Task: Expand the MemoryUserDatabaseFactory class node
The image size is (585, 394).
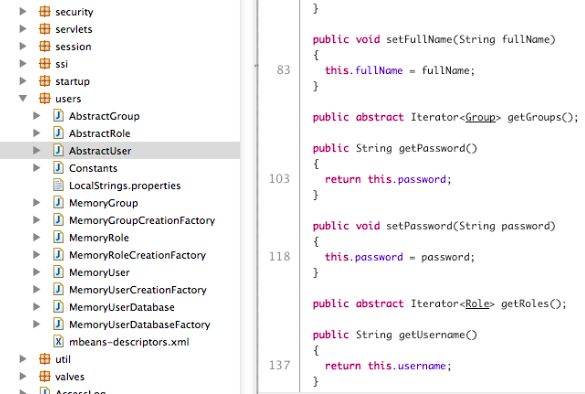Action: click(x=37, y=324)
